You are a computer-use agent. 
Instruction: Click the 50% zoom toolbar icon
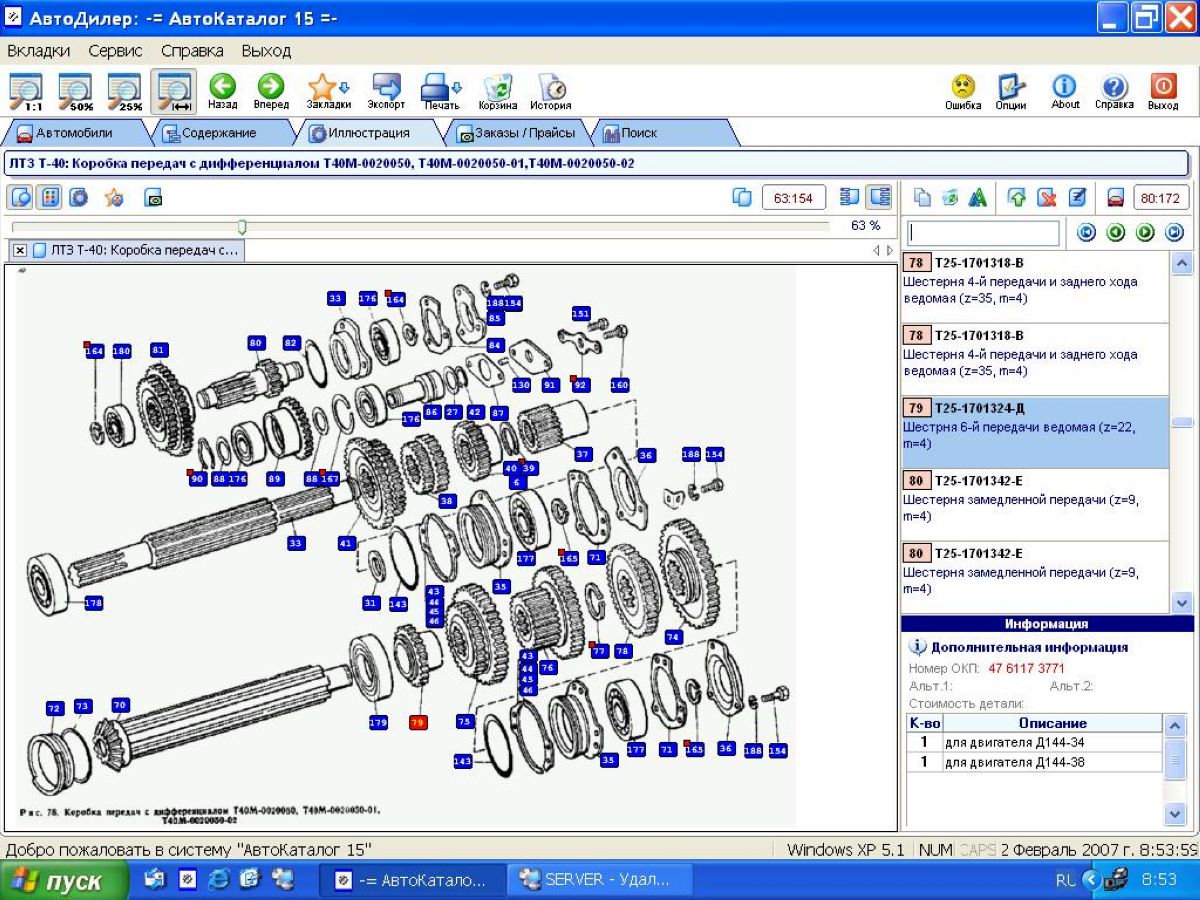tap(76, 91)
